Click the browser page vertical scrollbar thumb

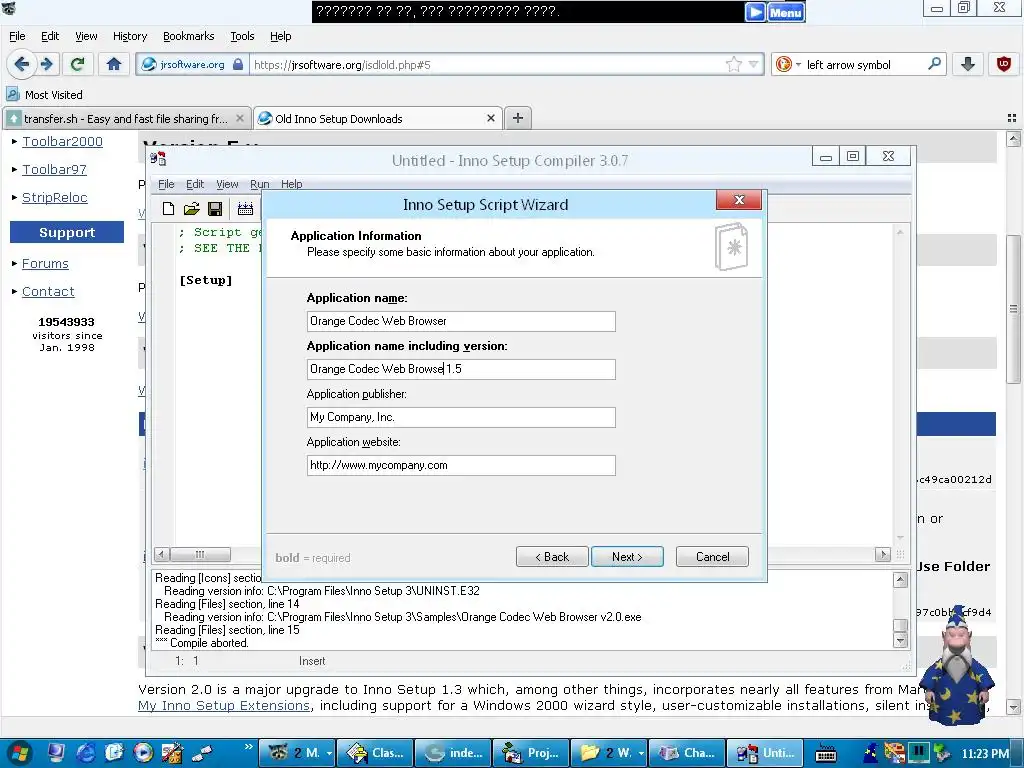tap(1013, 308)
